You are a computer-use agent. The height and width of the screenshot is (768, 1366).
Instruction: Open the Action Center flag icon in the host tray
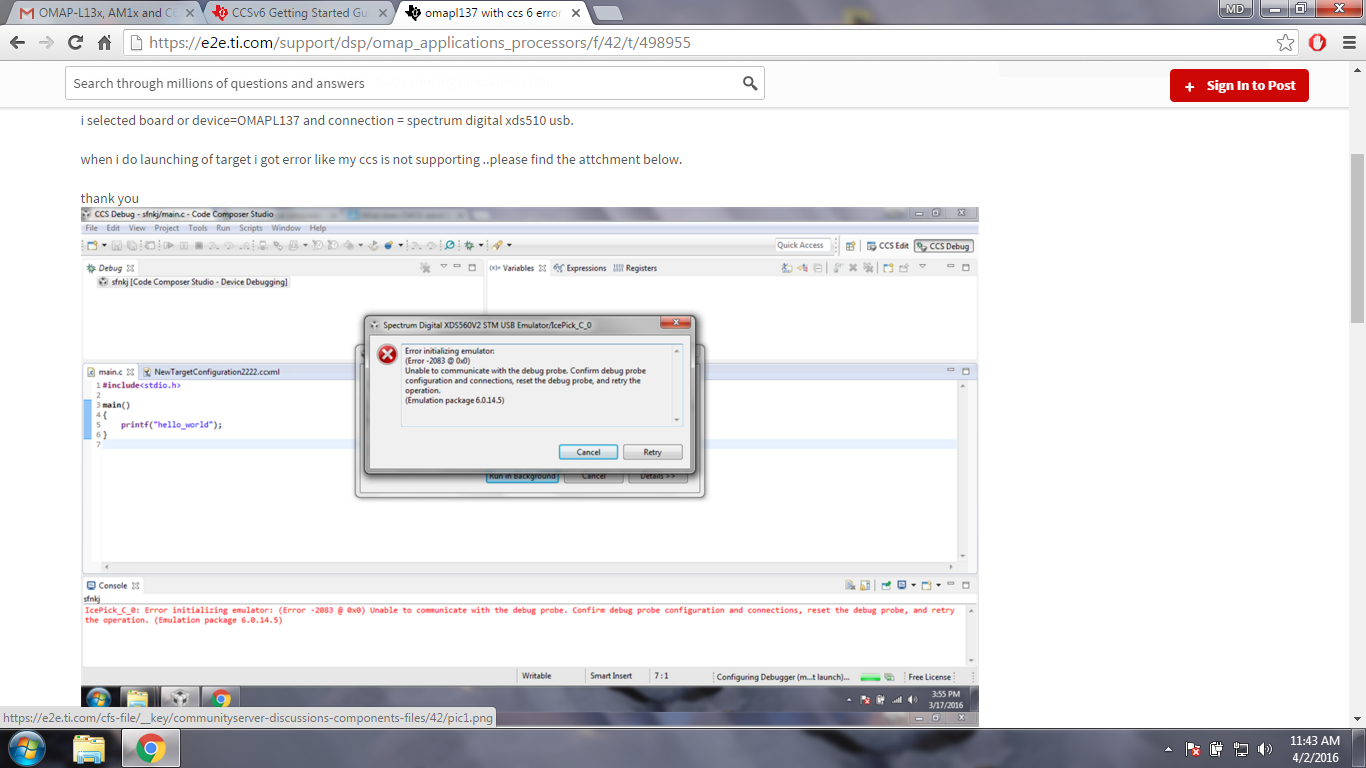[1193, 748]
